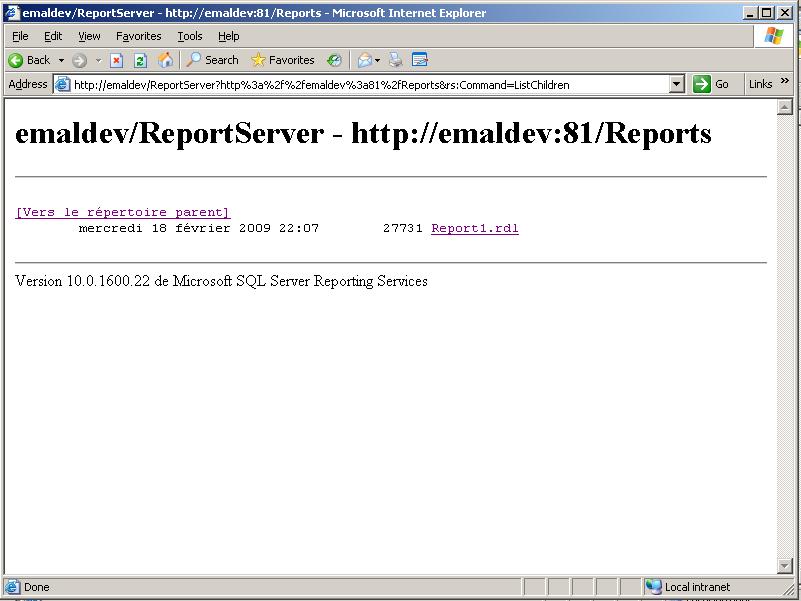
Task: Open the Search pane
Action: [x=212, y=60]
